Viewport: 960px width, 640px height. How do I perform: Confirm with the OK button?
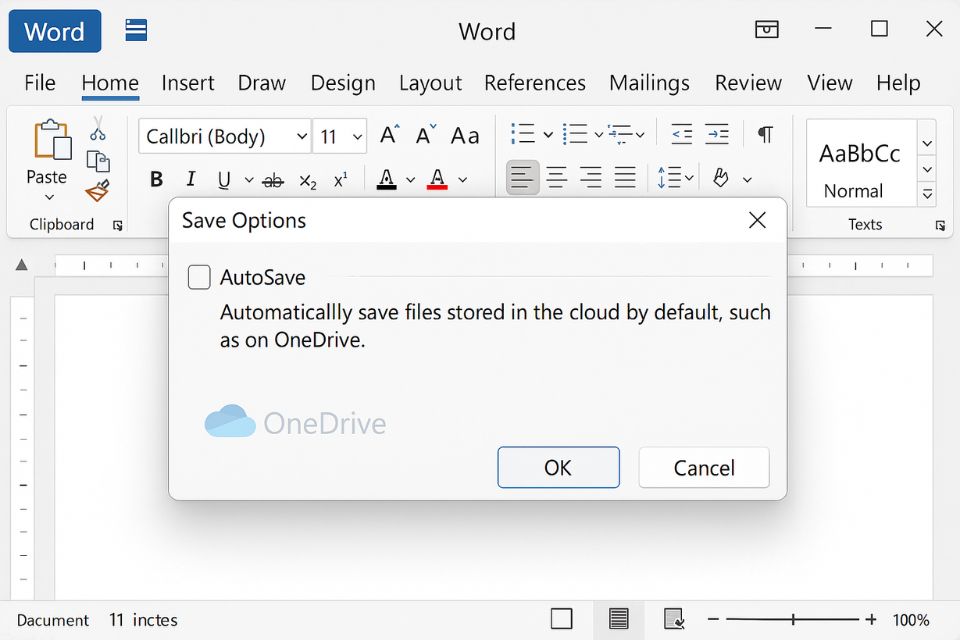pos(558,467)
